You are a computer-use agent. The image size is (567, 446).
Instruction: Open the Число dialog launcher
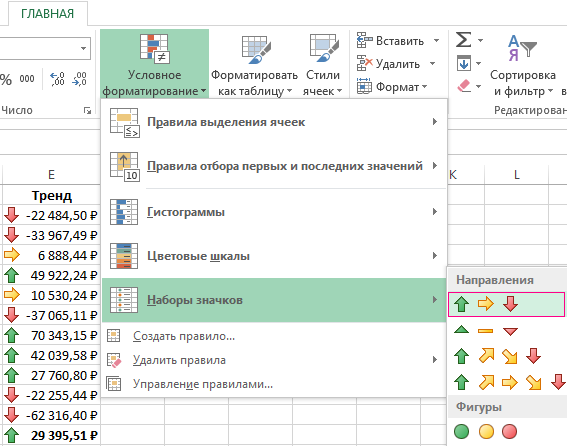pos(87,110)
